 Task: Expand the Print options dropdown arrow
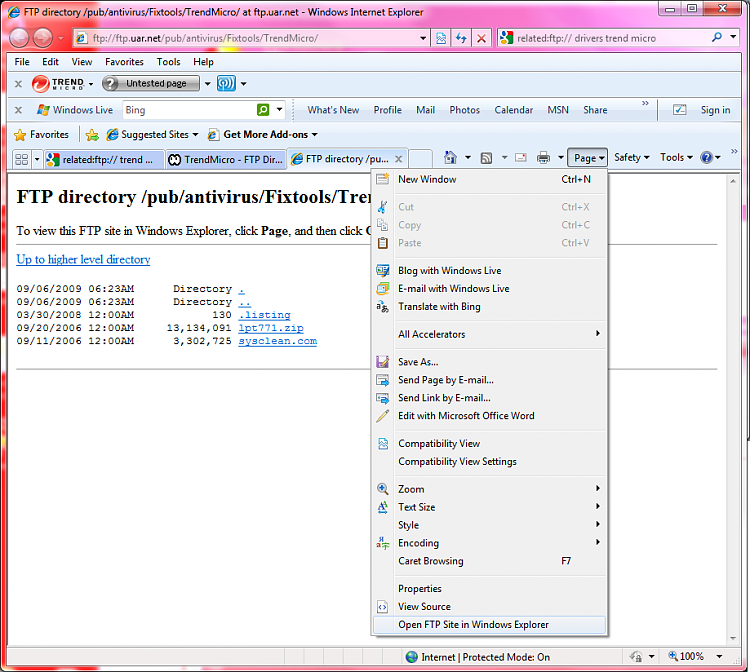[561, 157]
